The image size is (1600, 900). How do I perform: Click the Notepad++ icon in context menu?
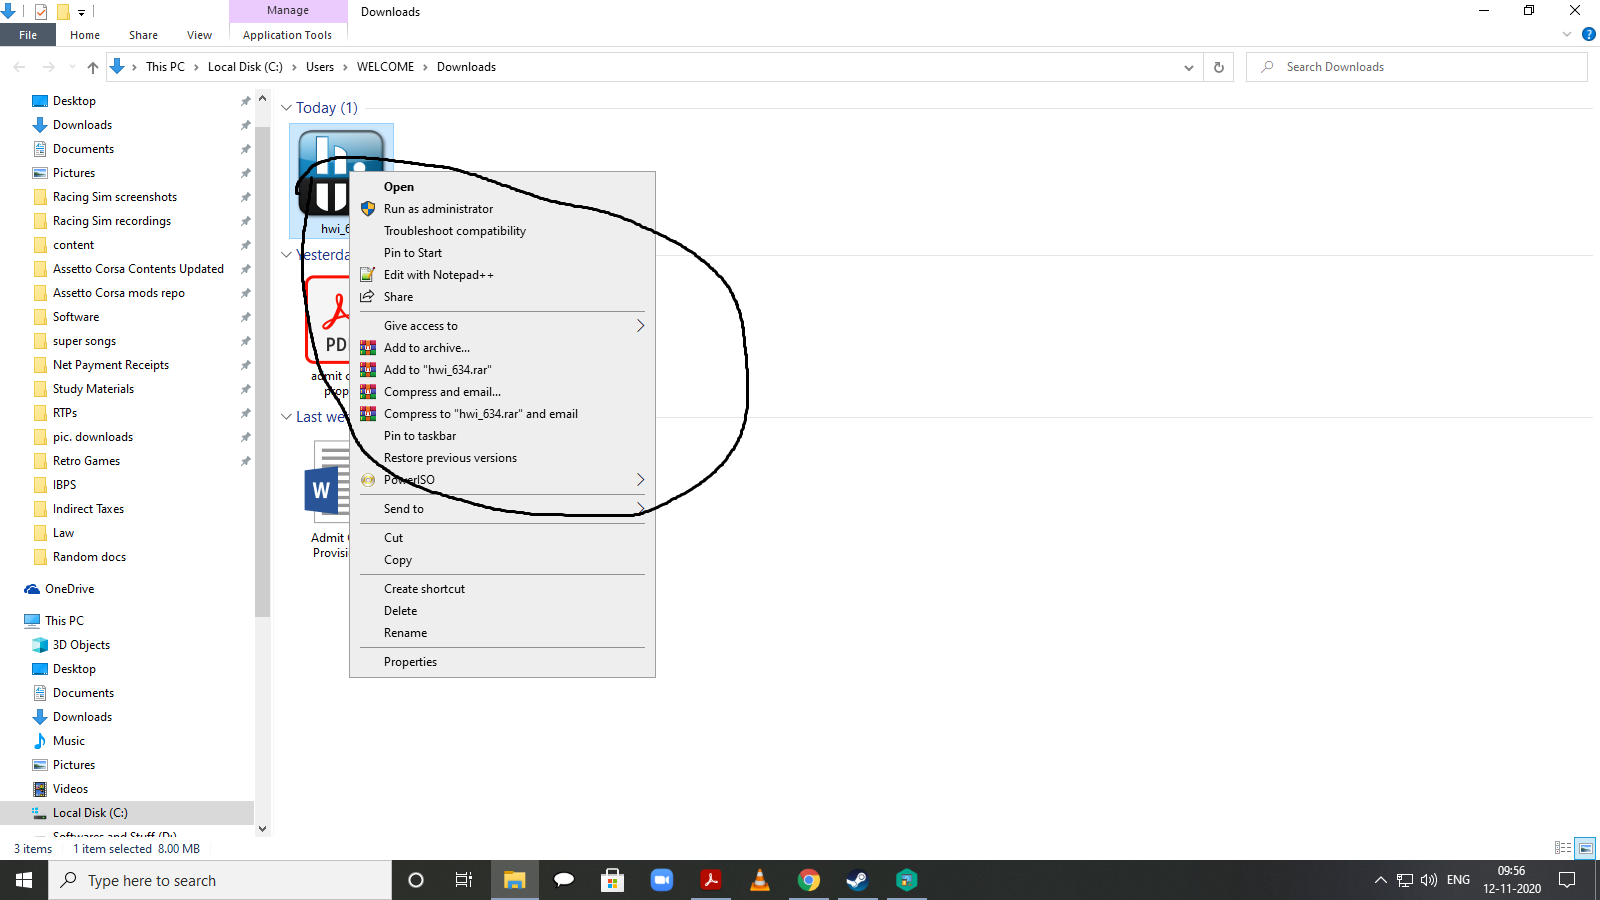coord(368,275)
